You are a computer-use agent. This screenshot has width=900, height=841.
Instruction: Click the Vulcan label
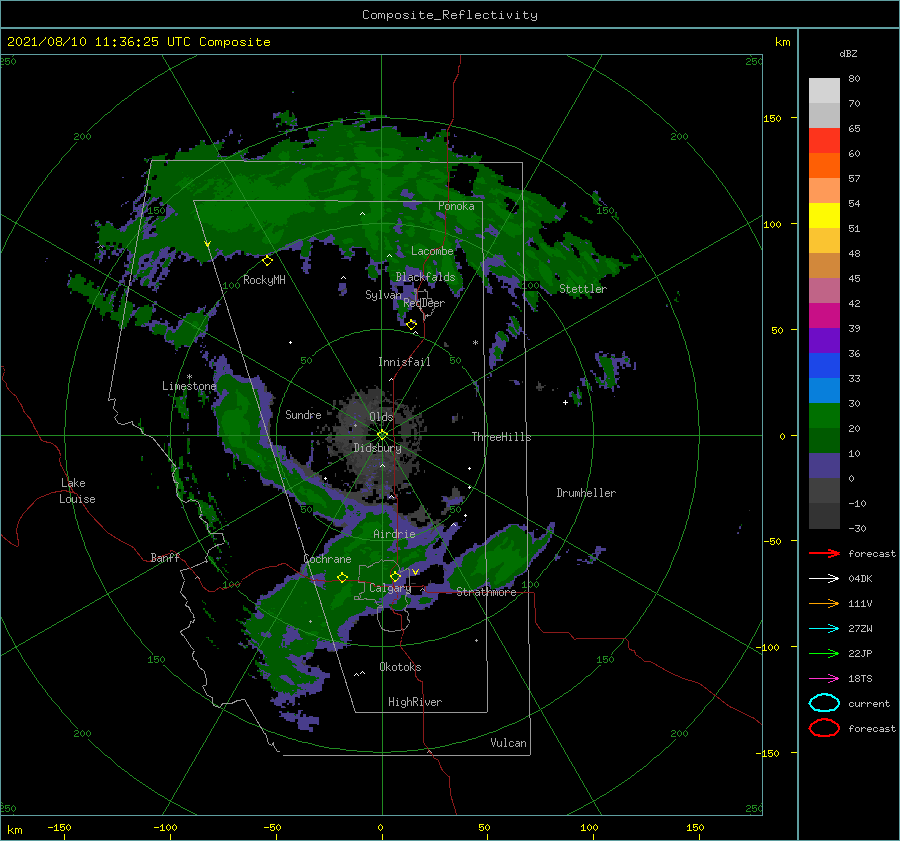[x=508, y=743]
